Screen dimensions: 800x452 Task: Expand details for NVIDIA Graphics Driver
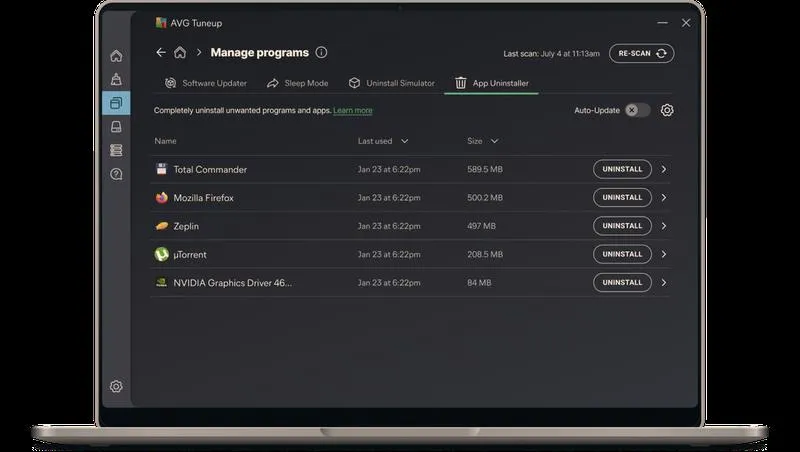coord(664,282)
